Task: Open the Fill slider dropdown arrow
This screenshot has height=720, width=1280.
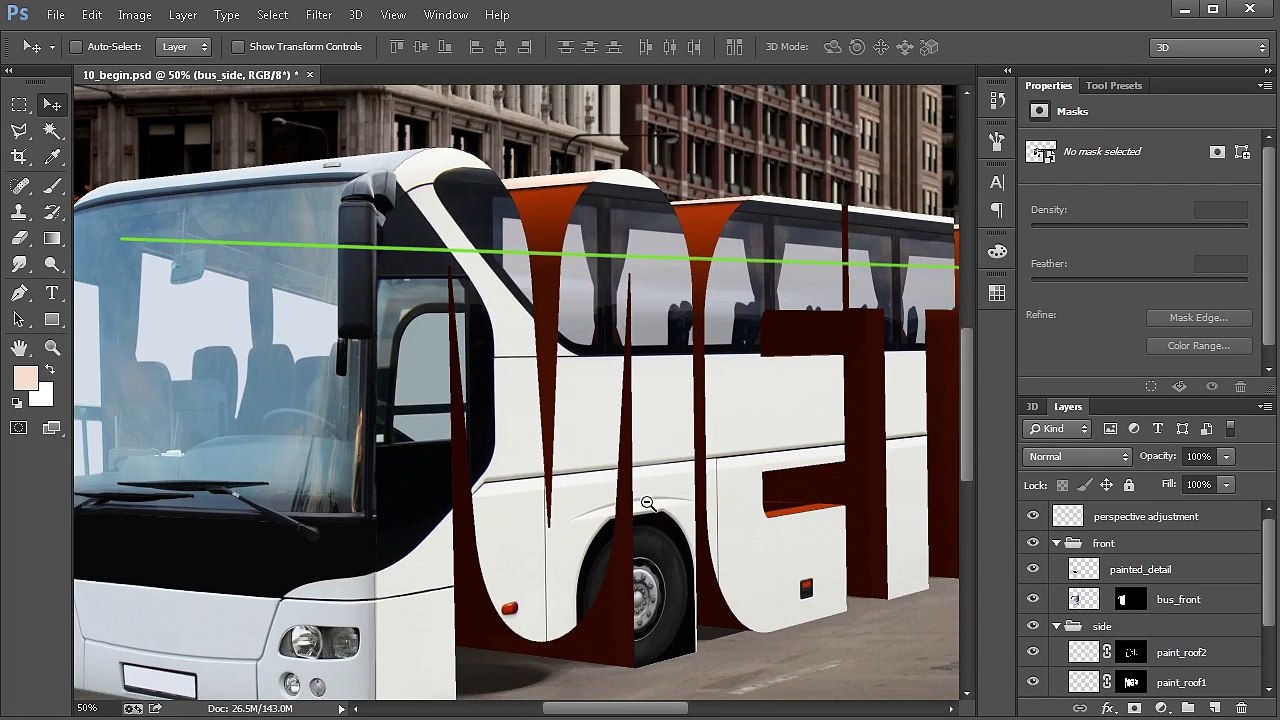Action: [1226, 485]
